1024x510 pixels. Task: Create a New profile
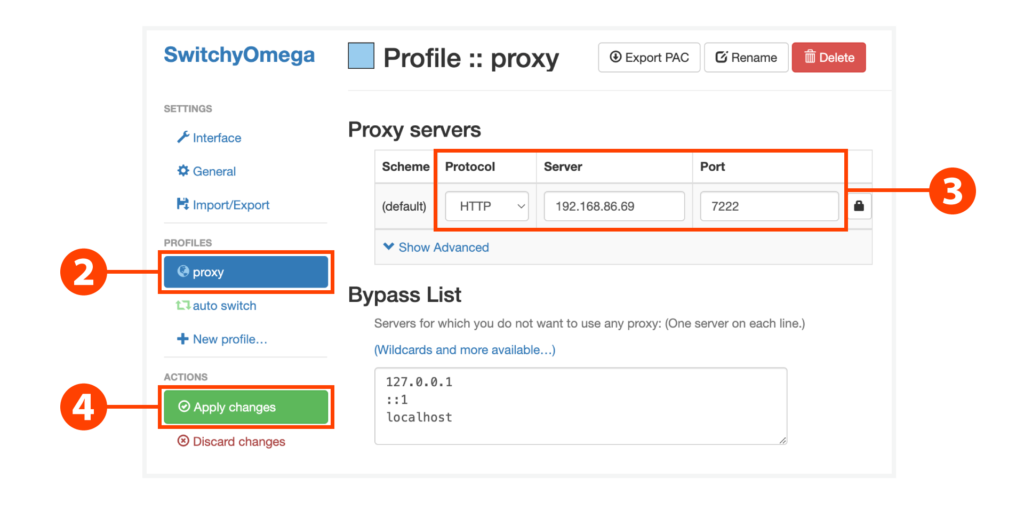pyautogui.click(x=229, y=339)
